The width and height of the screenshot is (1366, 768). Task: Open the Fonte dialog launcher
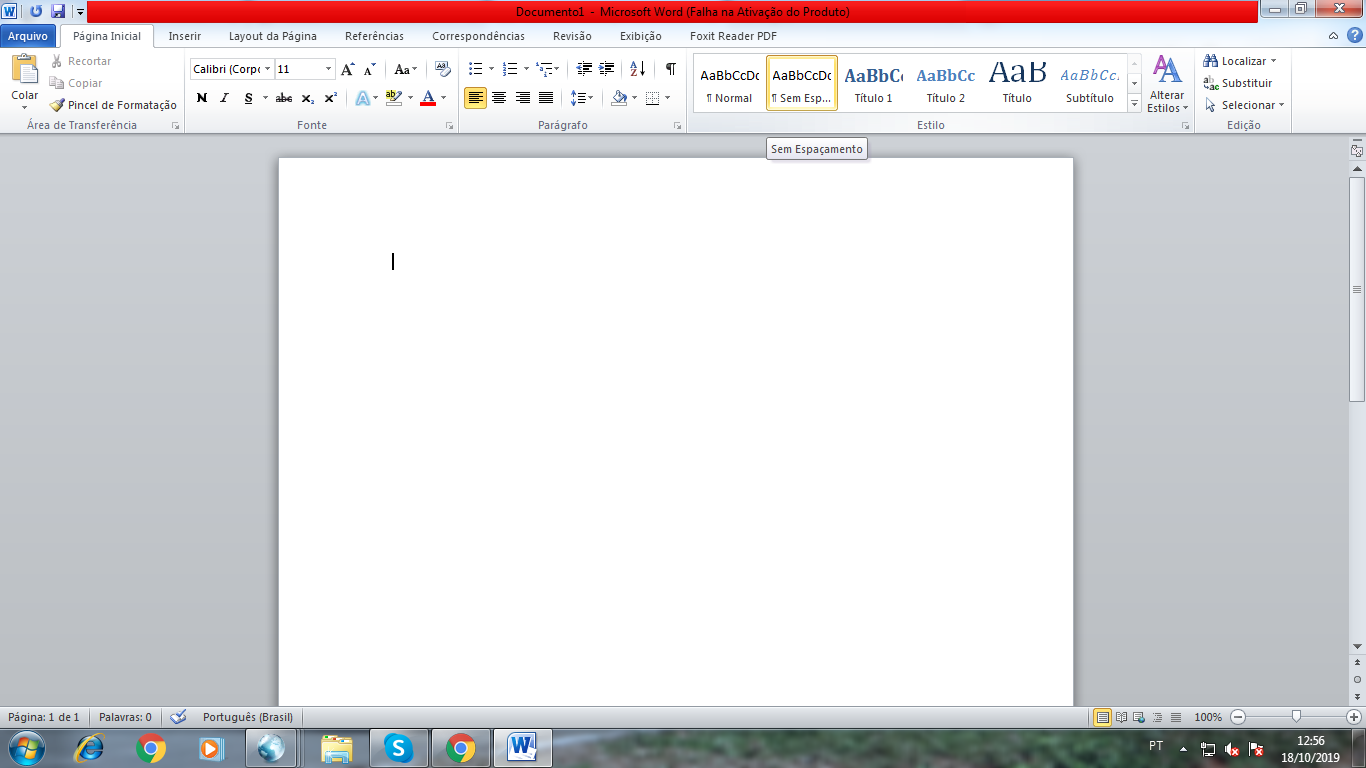450,126
